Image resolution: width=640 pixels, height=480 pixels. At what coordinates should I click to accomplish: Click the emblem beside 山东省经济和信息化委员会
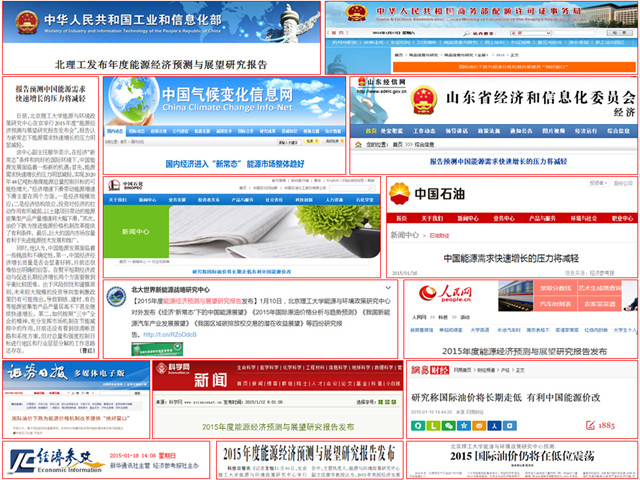click(x=424, y=102)
